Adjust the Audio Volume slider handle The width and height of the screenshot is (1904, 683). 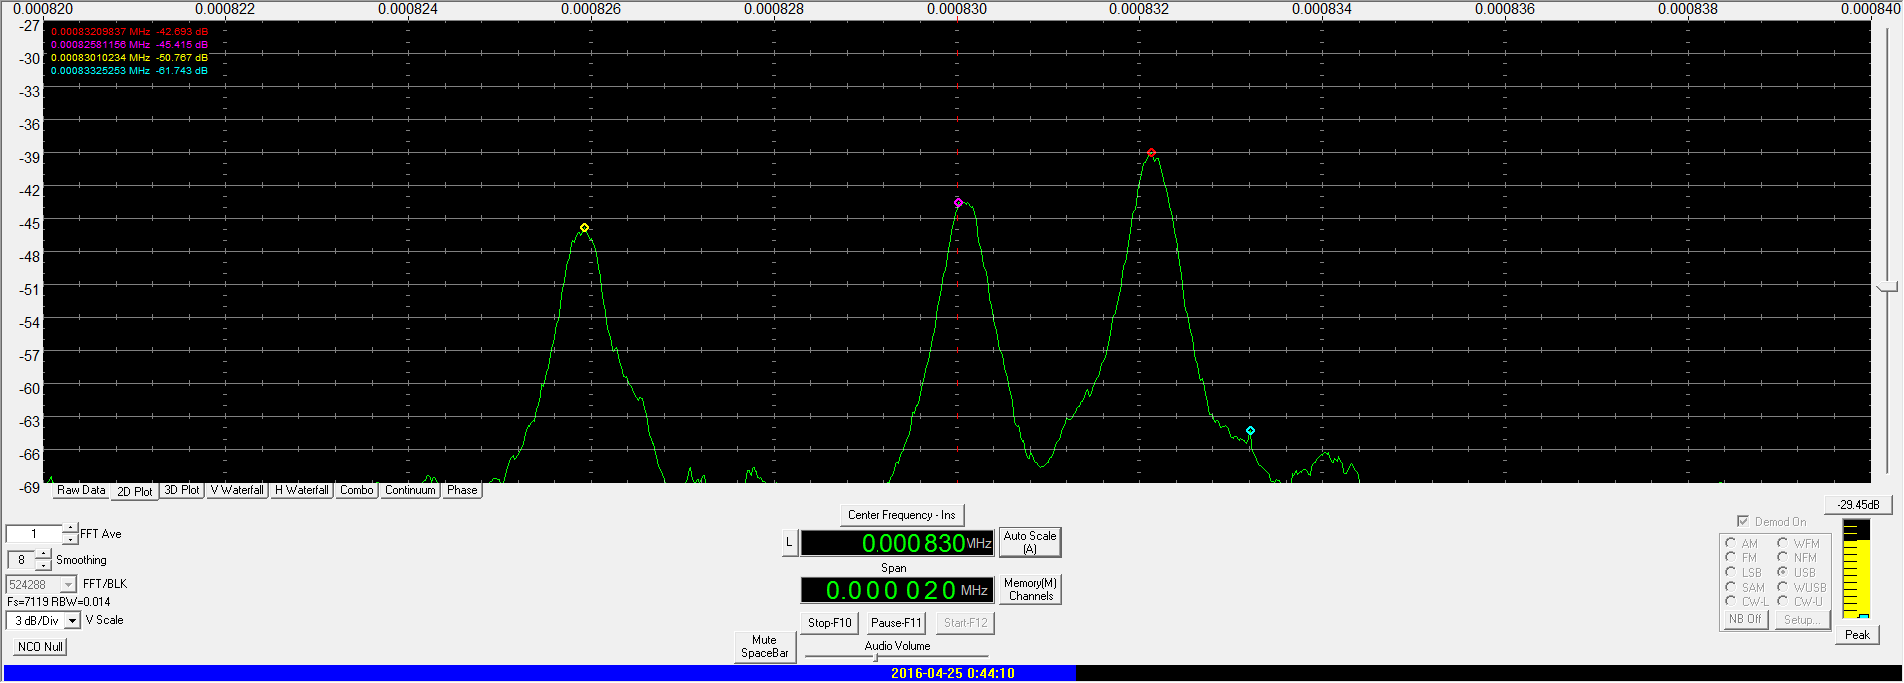pos(876,657)
